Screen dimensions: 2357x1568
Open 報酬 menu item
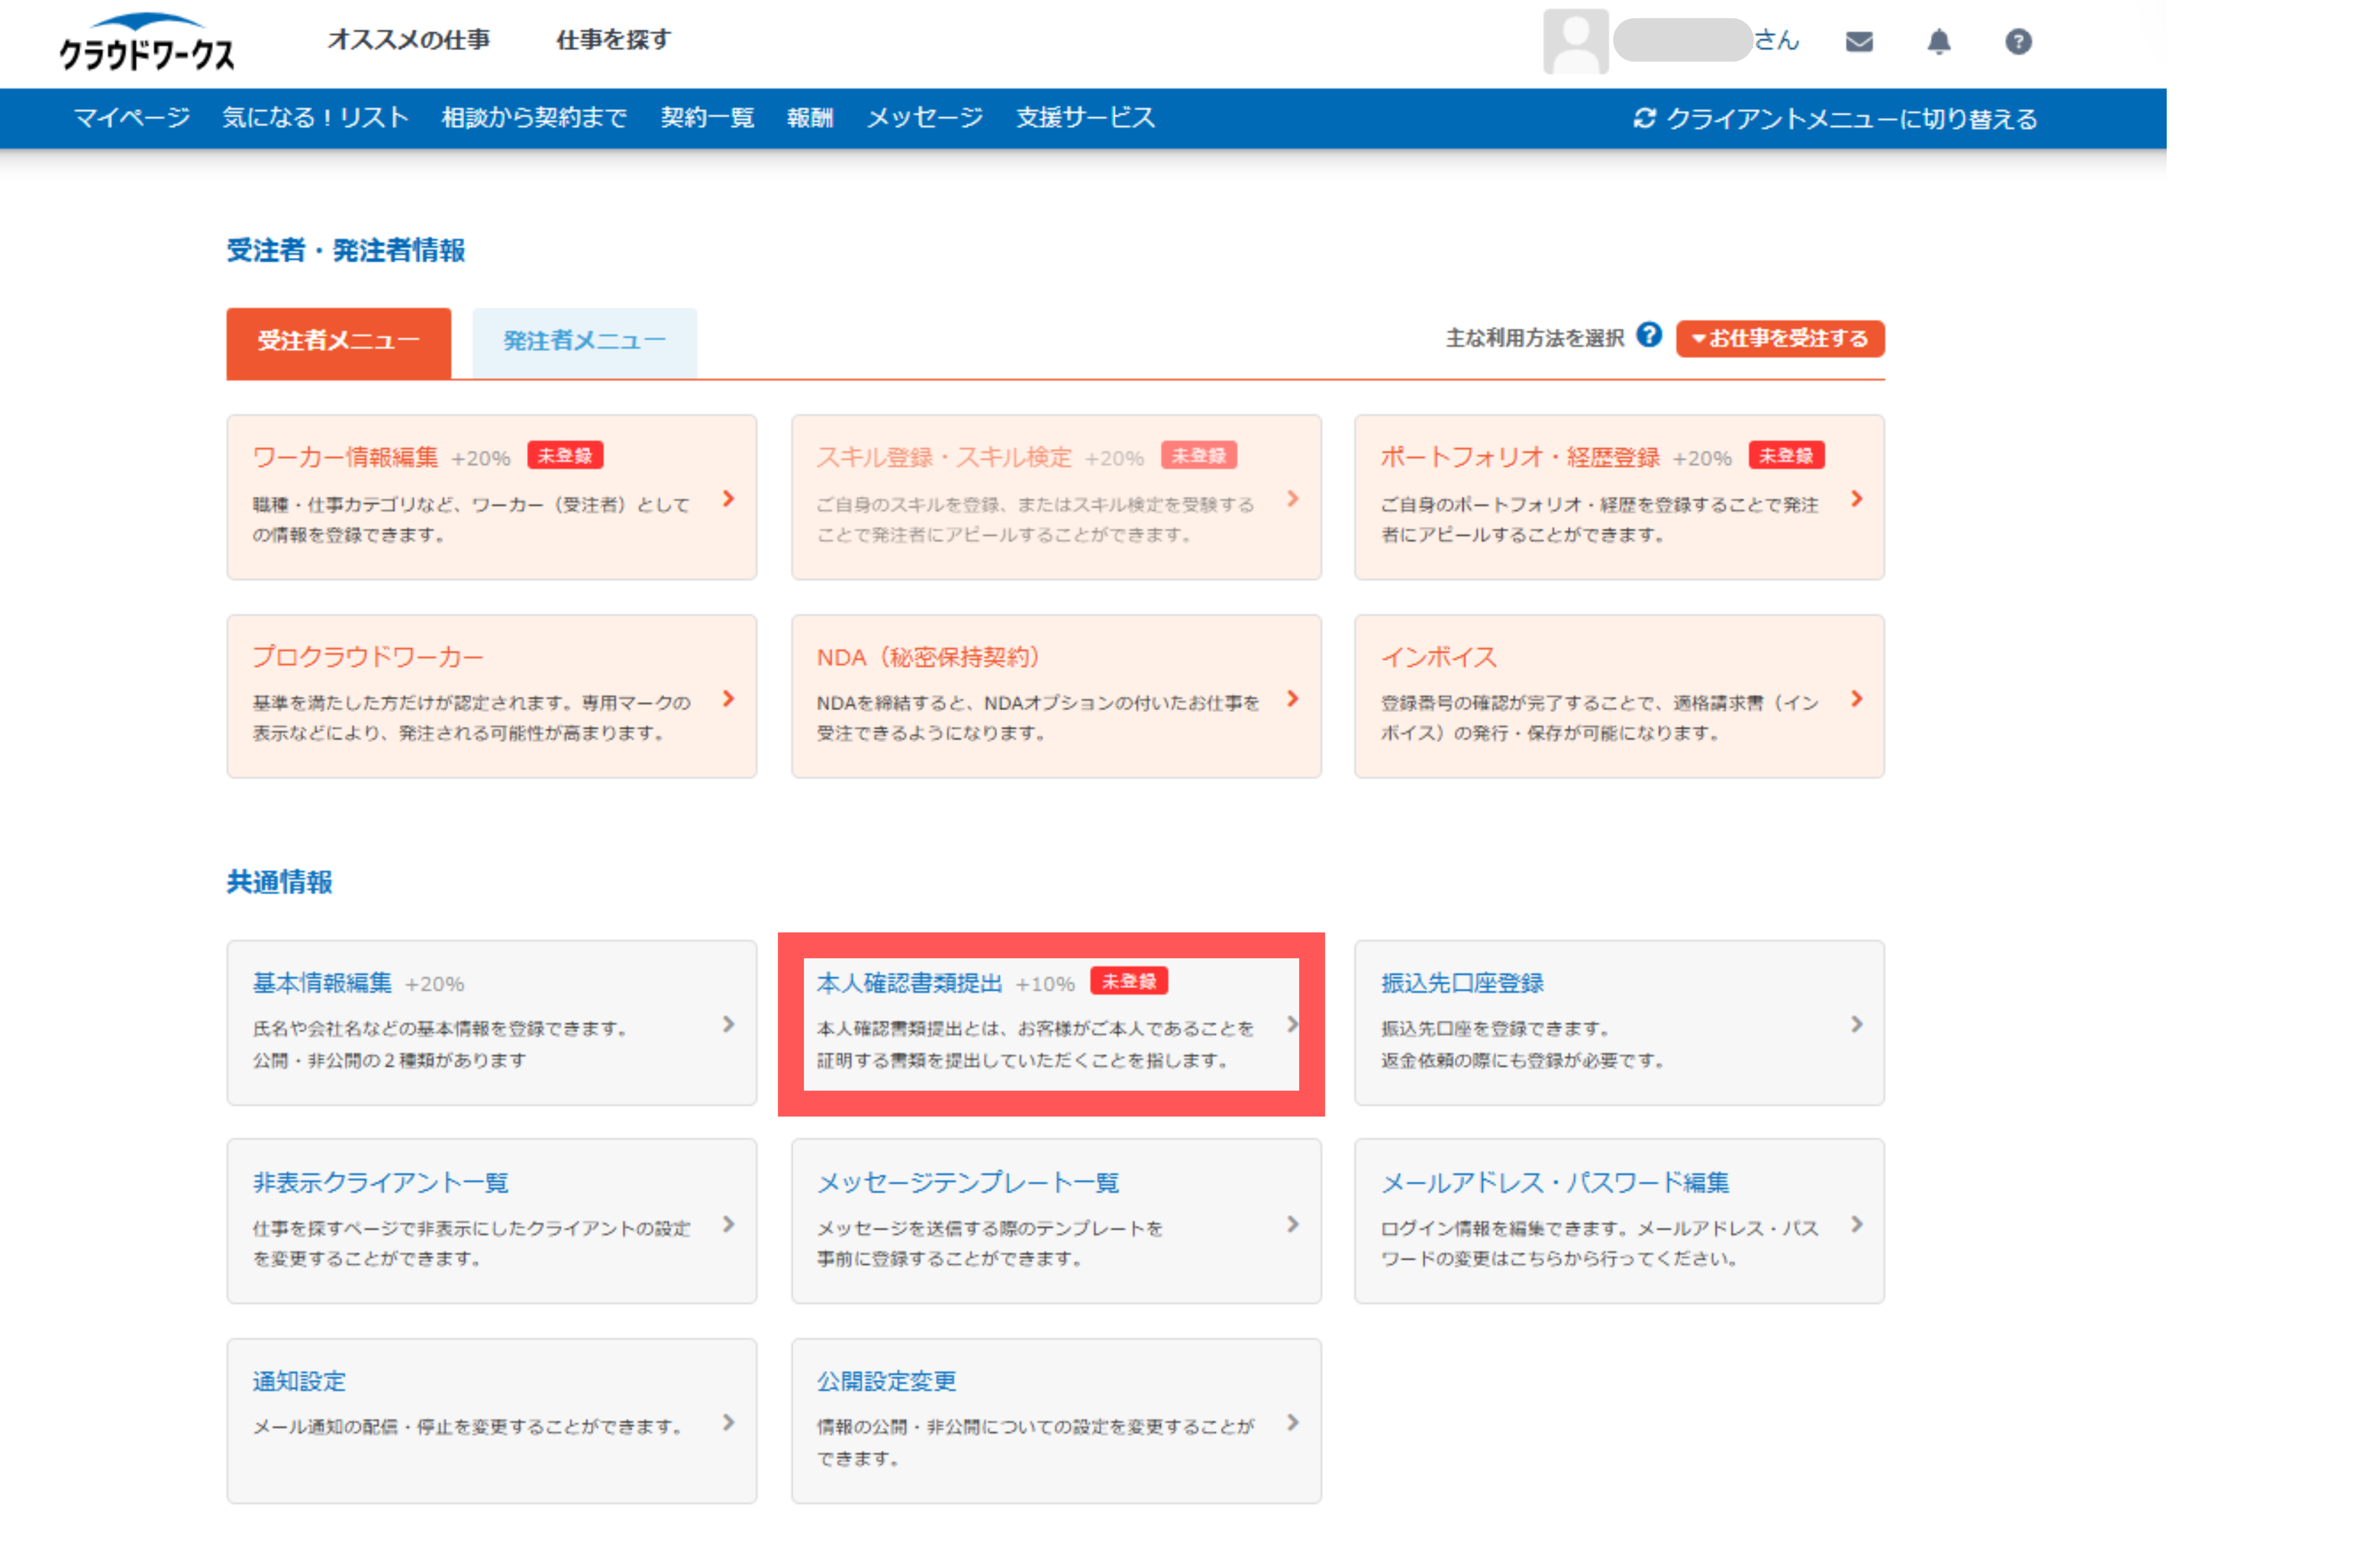[x=809, y=118]
